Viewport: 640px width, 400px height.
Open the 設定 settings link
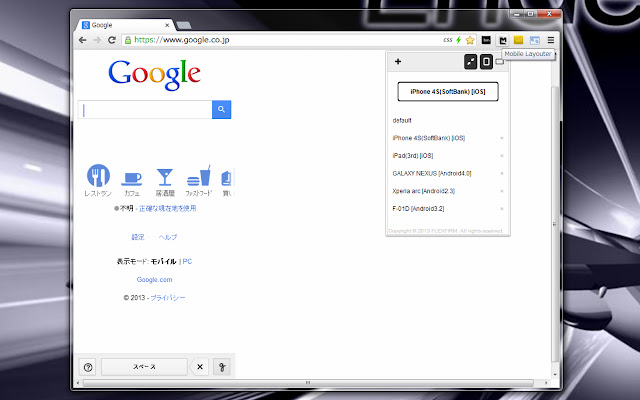(138, 237)
